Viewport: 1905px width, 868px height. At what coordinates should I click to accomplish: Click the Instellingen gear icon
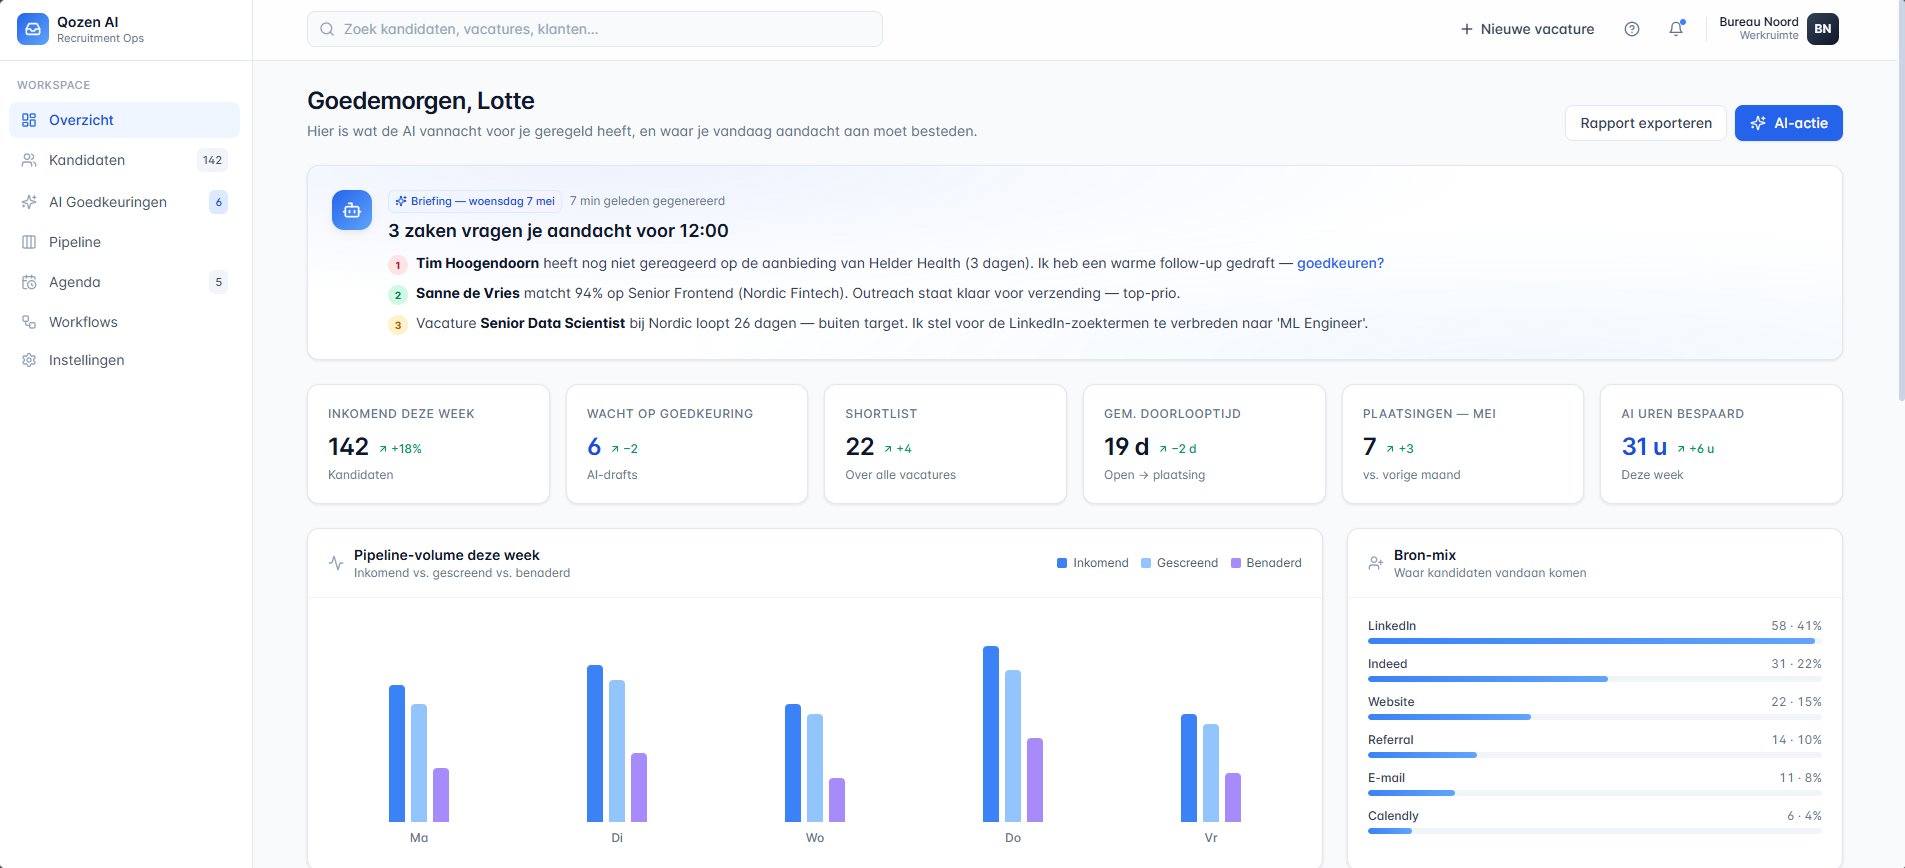[x=29, y=360]
